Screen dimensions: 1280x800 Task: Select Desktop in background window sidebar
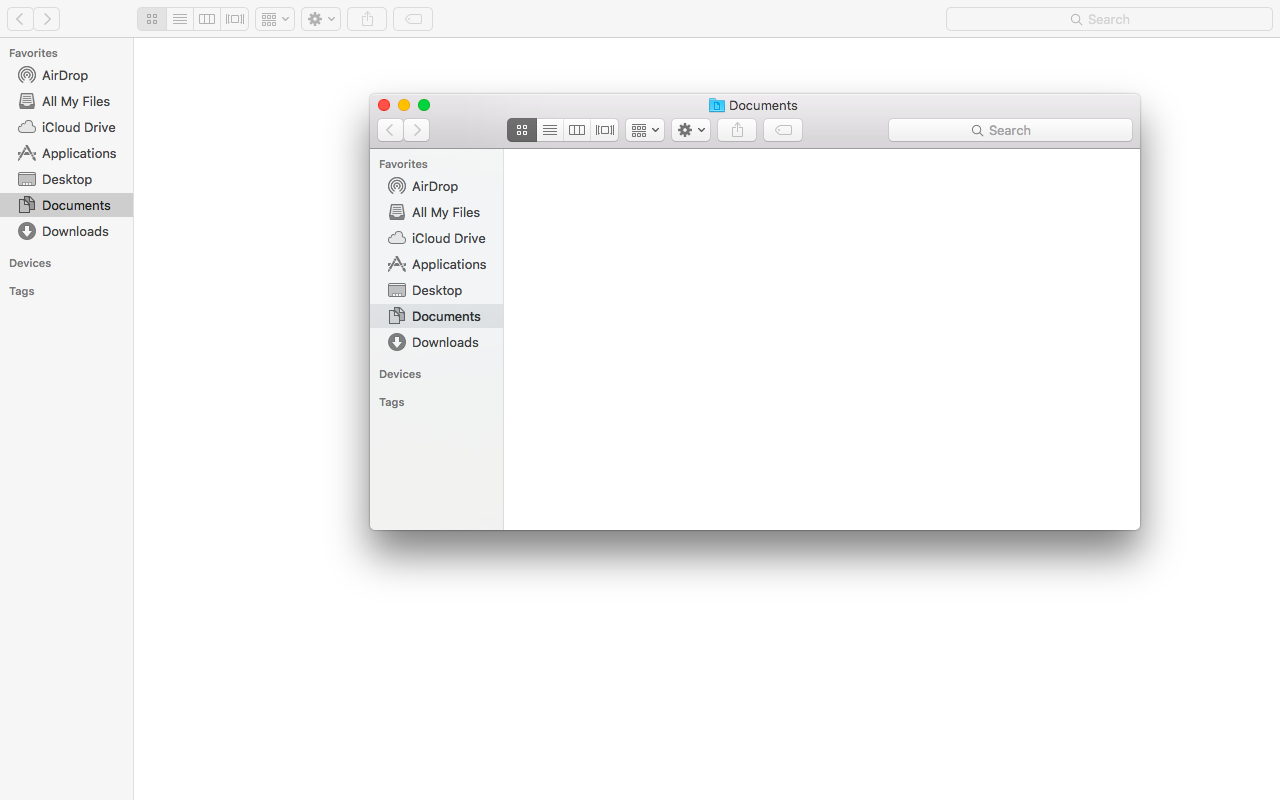point(66,179)
